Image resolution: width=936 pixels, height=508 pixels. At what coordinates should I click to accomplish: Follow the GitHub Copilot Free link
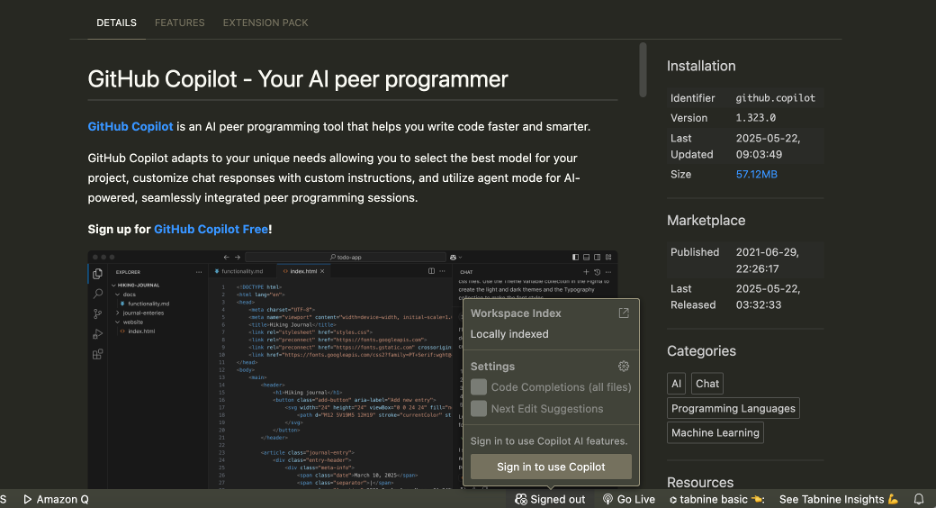(211, 229)
